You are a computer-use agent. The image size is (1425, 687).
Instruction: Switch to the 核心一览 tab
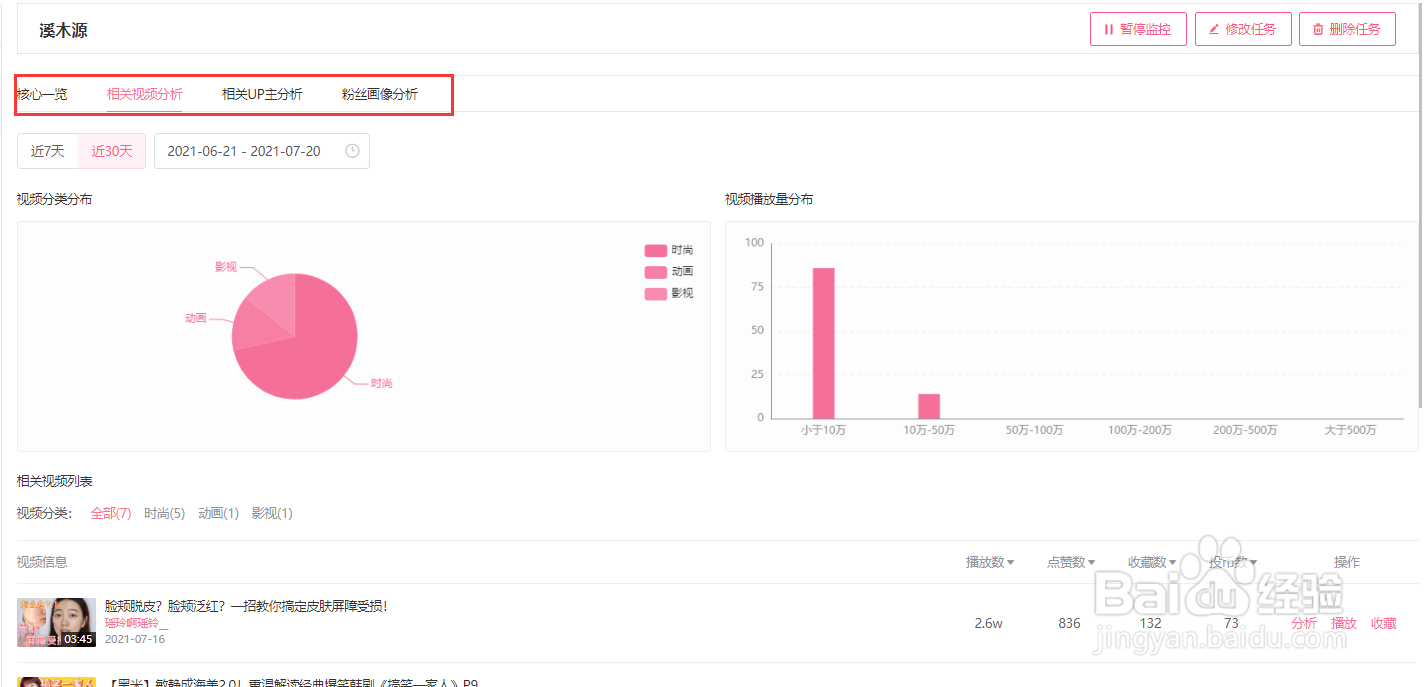42,94
